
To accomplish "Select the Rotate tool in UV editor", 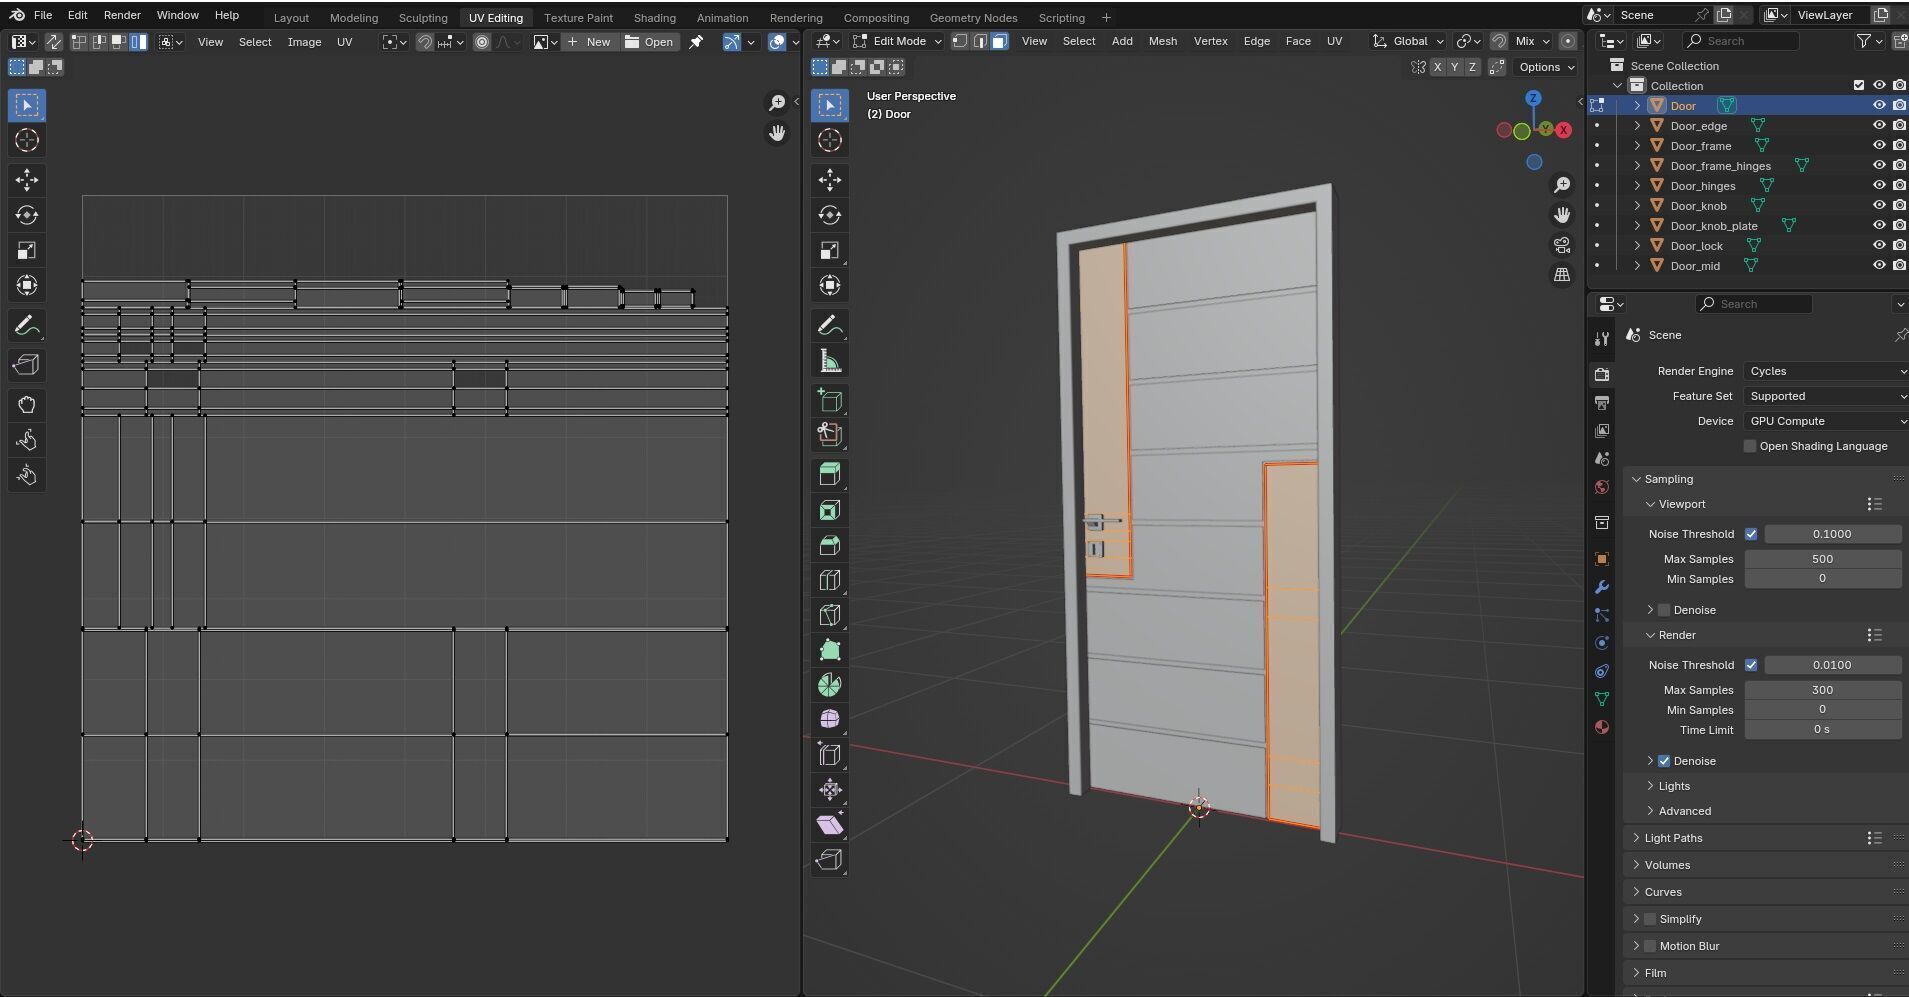I will (27, 215).
